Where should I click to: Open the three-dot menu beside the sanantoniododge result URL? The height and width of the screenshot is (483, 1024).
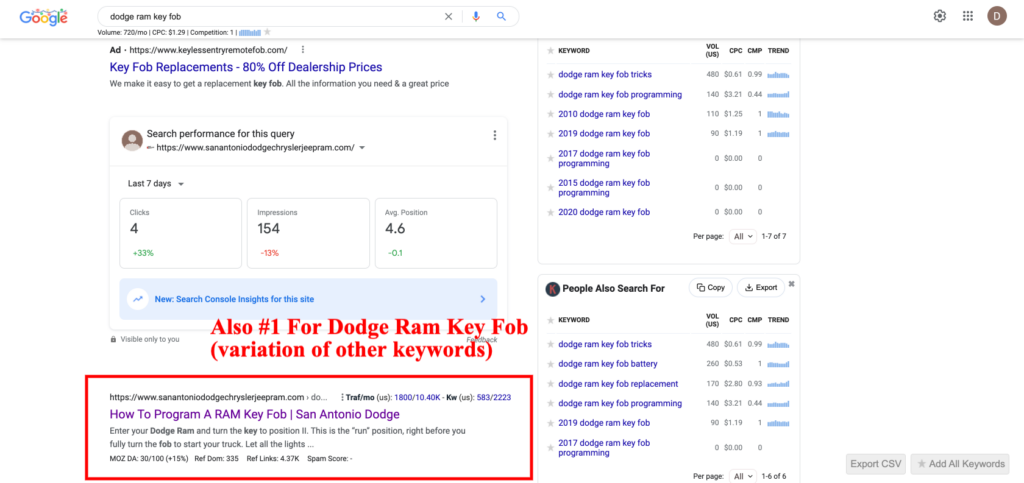(x=342, y=397)
